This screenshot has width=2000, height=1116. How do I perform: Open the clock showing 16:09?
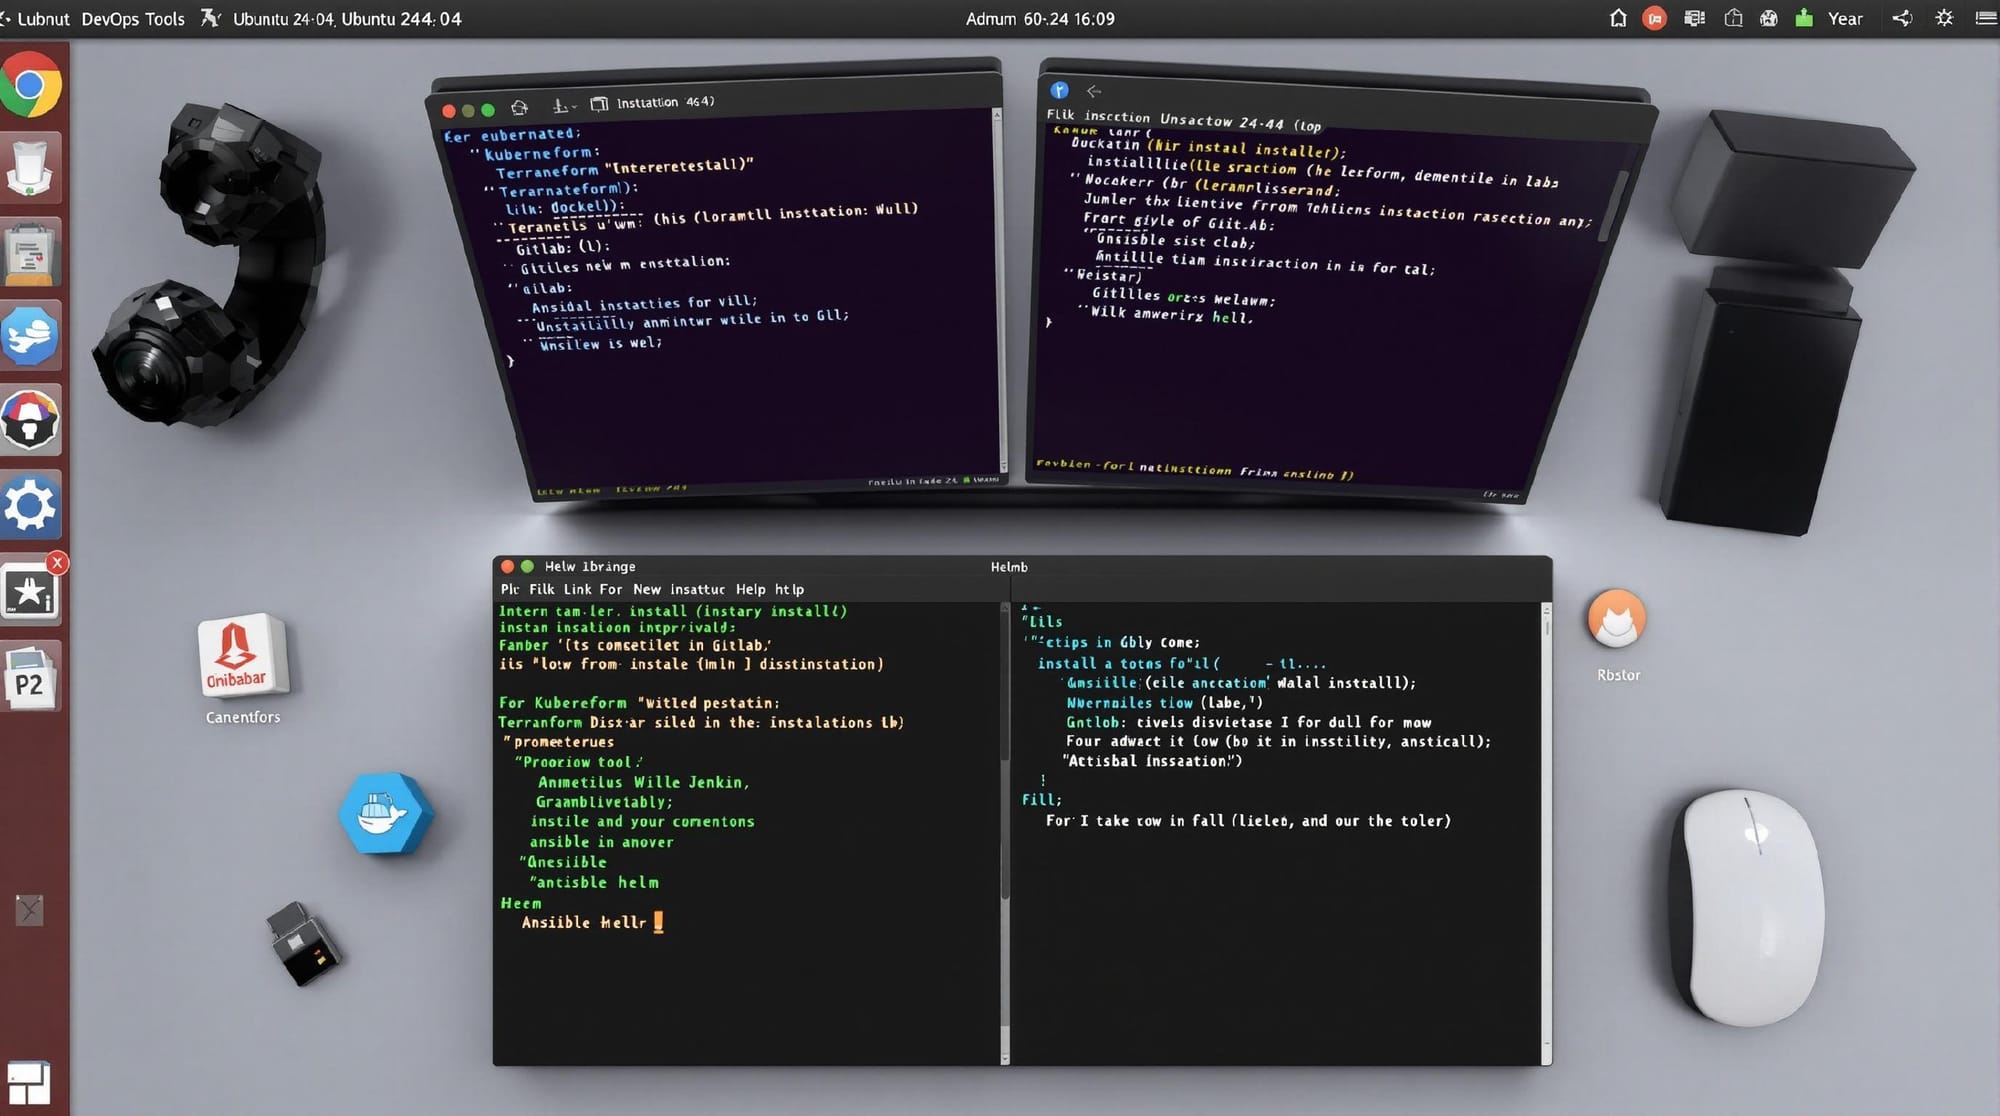[x=1040, y=18]
